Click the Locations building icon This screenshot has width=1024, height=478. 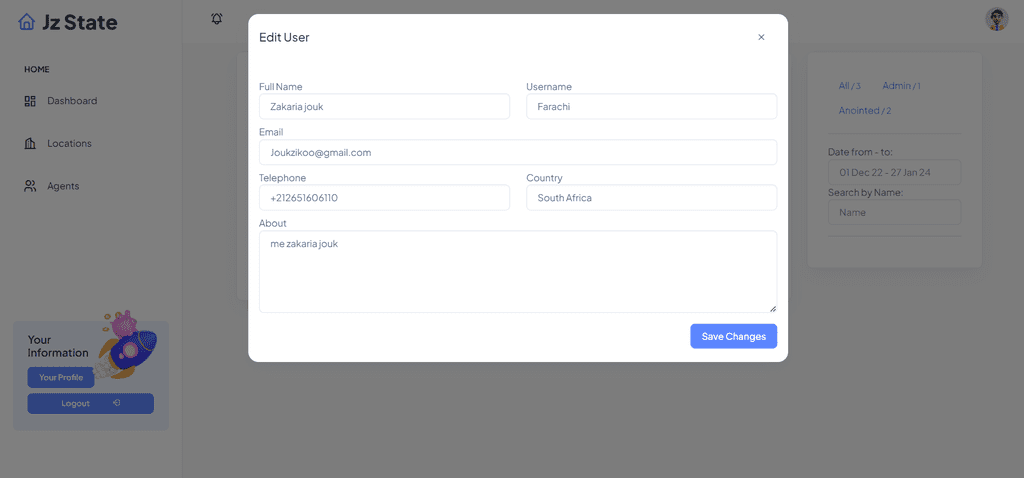(x=30, y=144)
